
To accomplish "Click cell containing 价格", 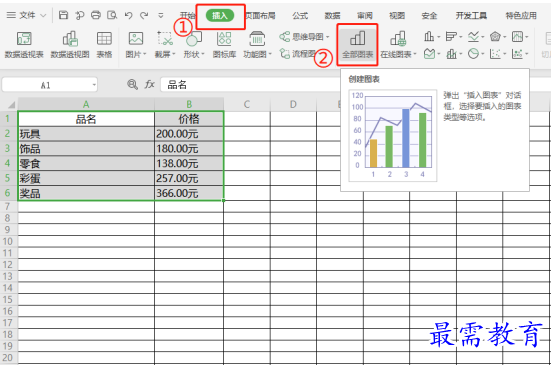I will pyautogui.click(x=189, y=119).
